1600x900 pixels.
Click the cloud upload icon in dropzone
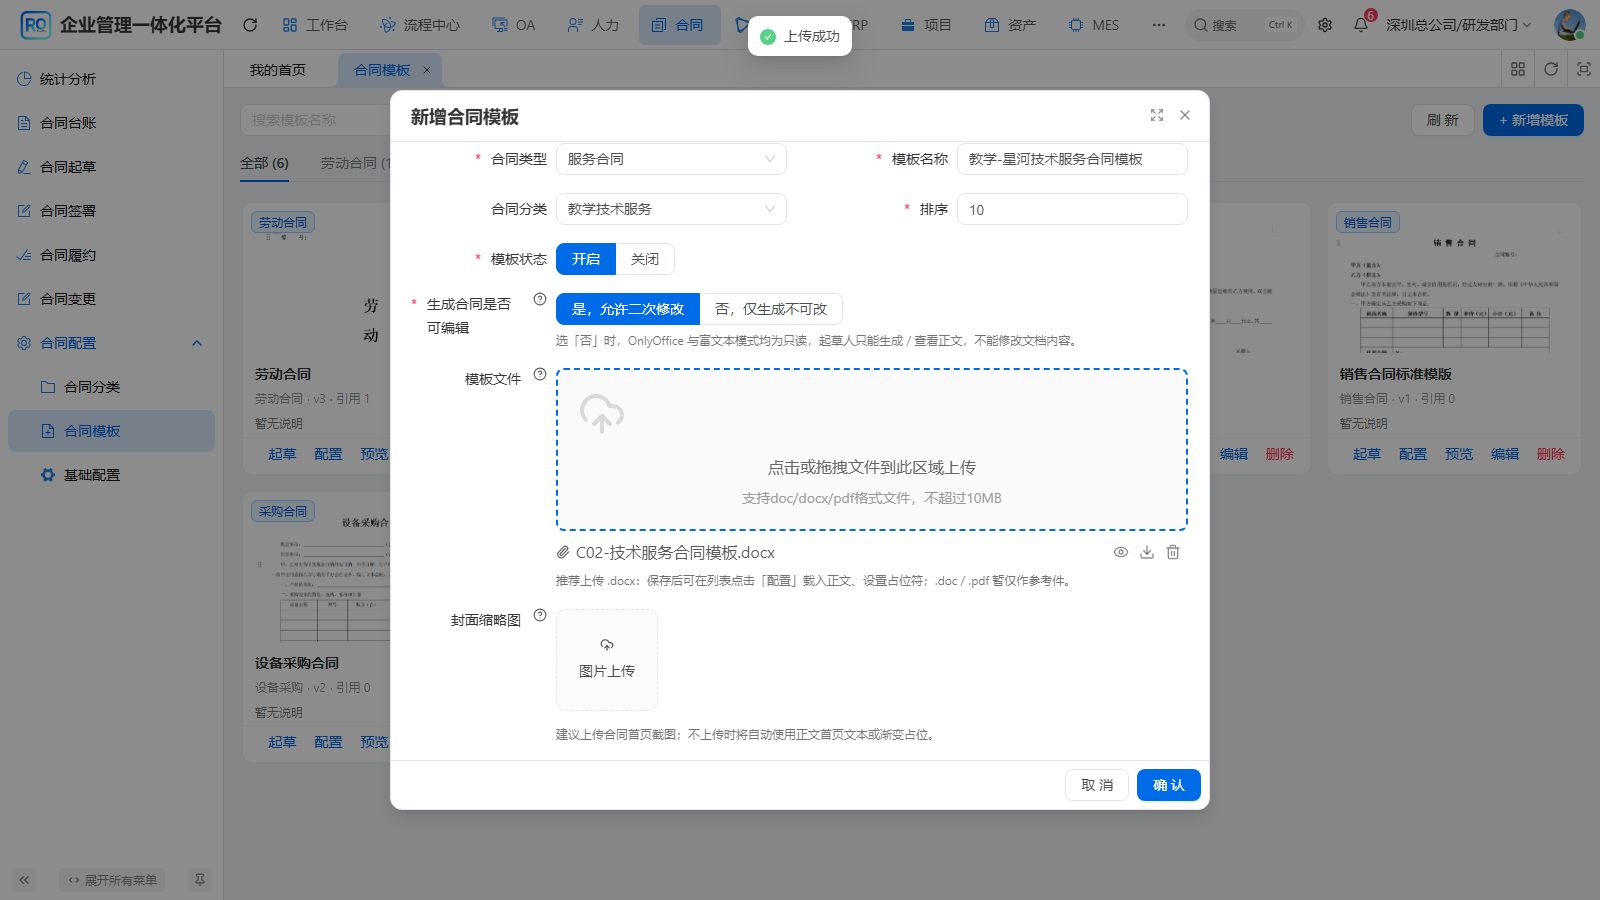pos(602,413)
